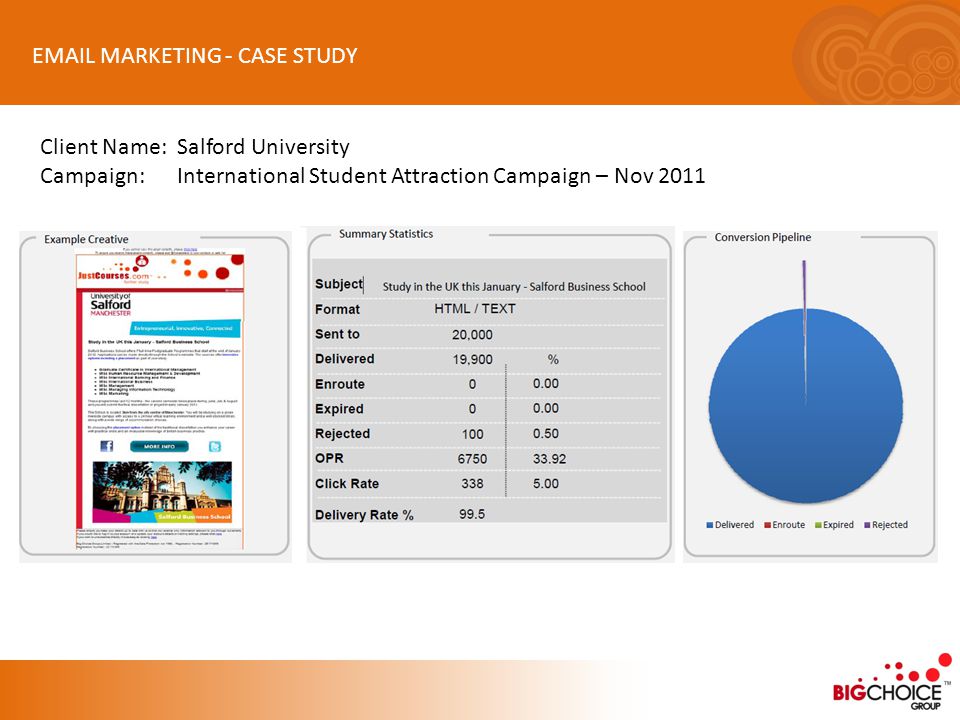This screenshot has width=960, height=720.
Task: Click the 'Entrepreneurial, Innovative, Connected' blue banner
Action: [184, 328]
